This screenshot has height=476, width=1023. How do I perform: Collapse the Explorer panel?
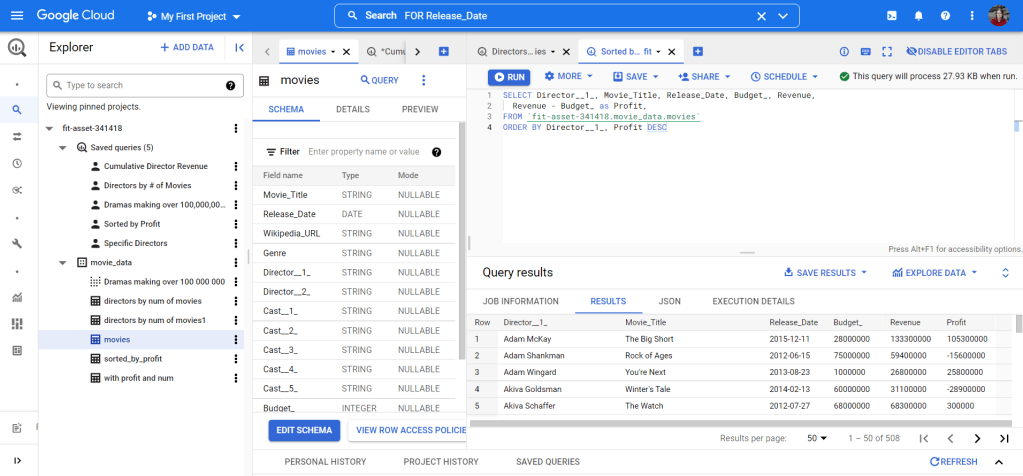click(x=239, y=47)
